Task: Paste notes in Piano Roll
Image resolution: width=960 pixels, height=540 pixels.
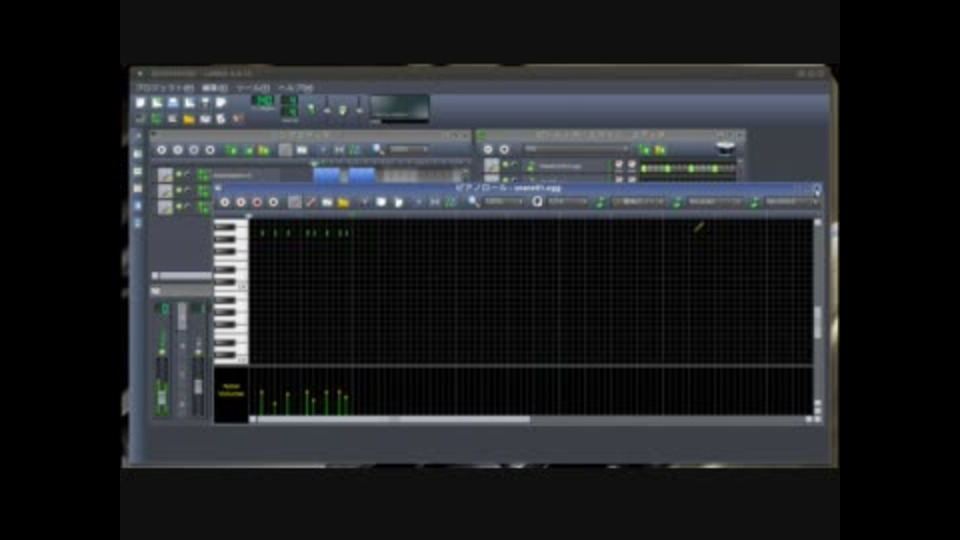Action: 398,201
